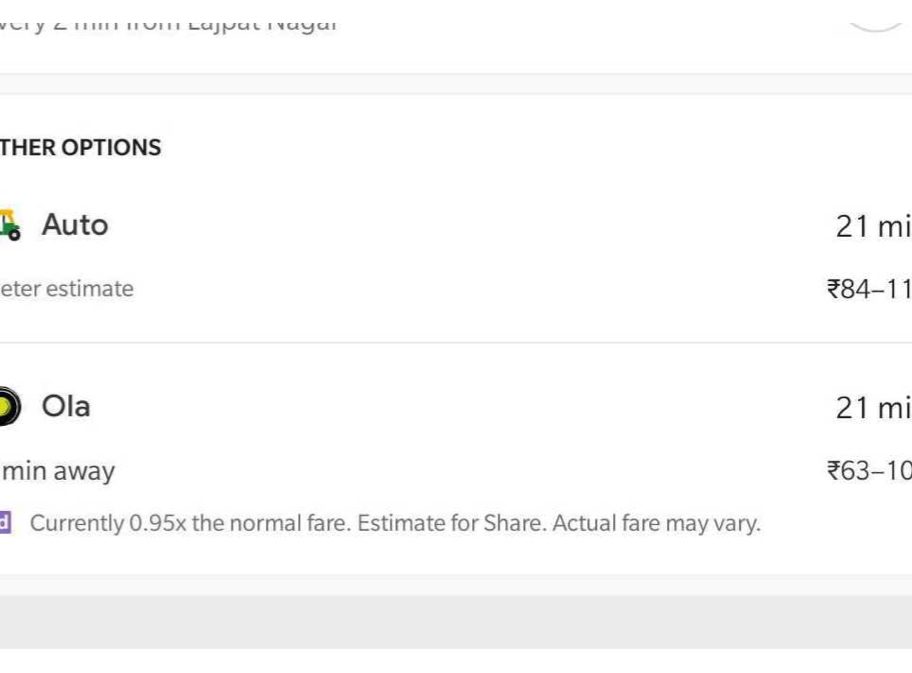The height and width of the screenshot is (673, 912).
Task: Open Ola's 21 min trip duration
Action: click(x=872, y=408)
